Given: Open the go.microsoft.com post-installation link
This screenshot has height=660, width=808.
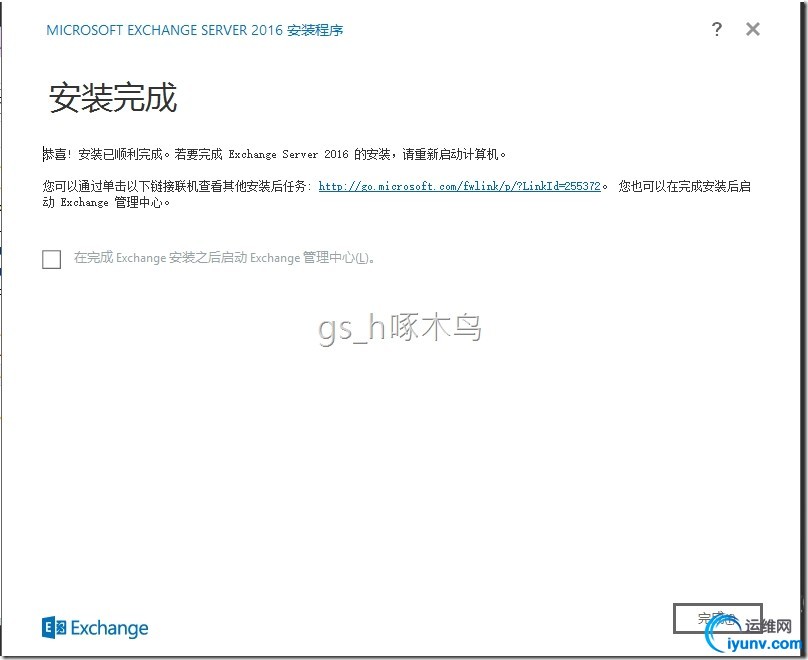Looking at the screenshot, I should point(460,186).
